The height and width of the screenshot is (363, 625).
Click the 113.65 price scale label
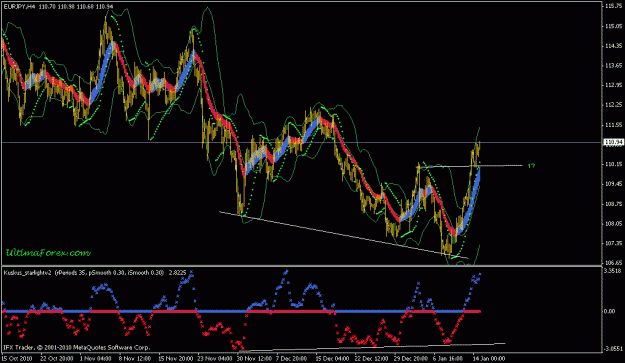[614, 65]
